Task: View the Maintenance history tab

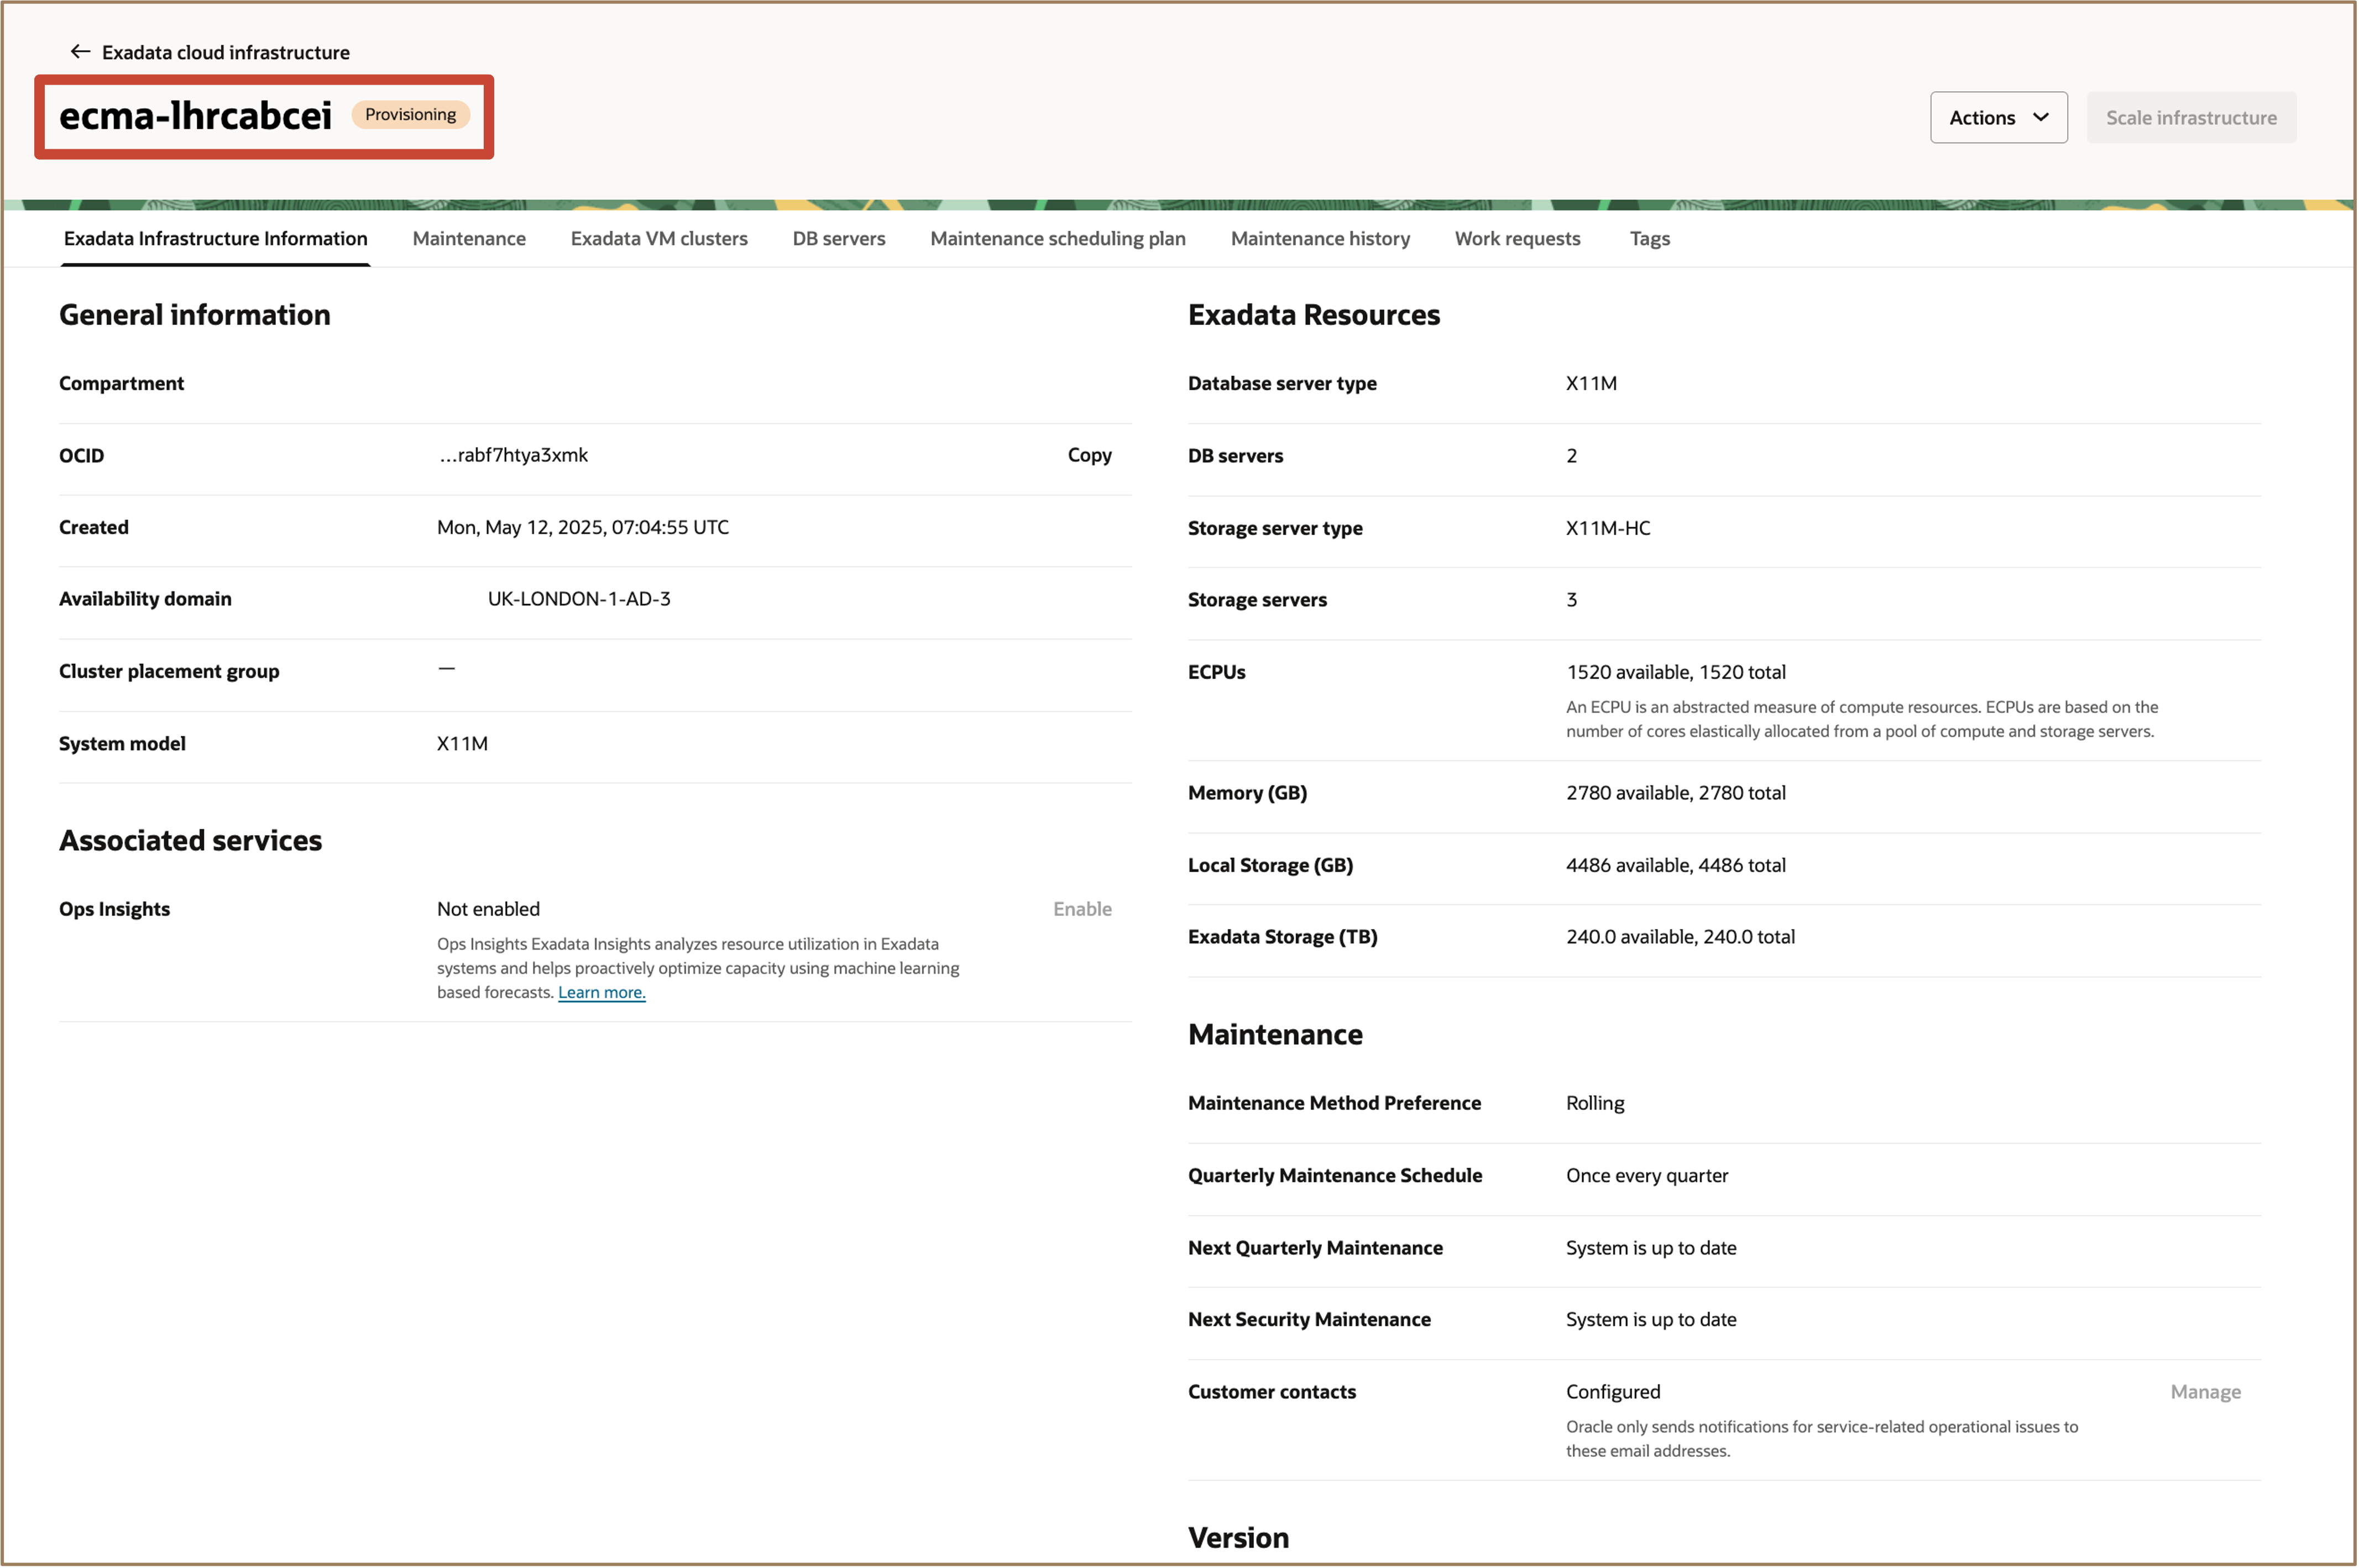Action: [1320, 238]
